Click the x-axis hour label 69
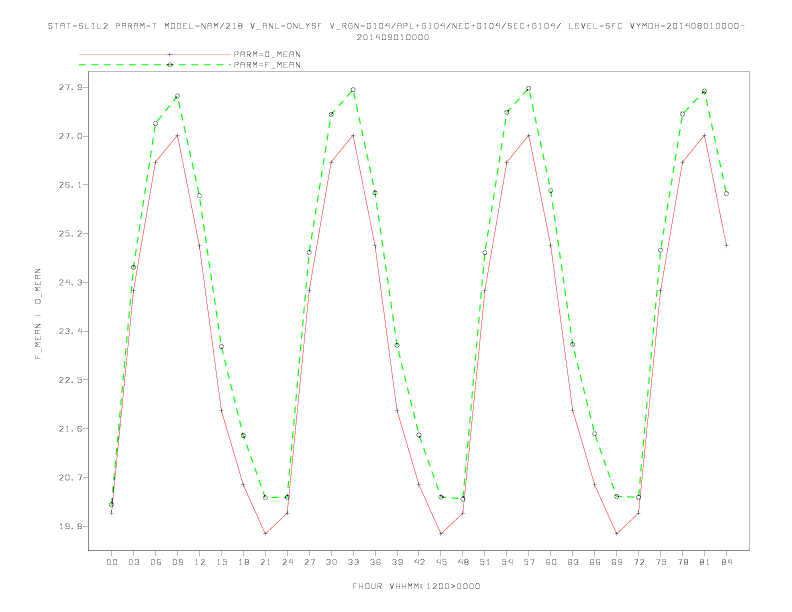Viewport: 792px width, 612px height. [x=617, y=562]
